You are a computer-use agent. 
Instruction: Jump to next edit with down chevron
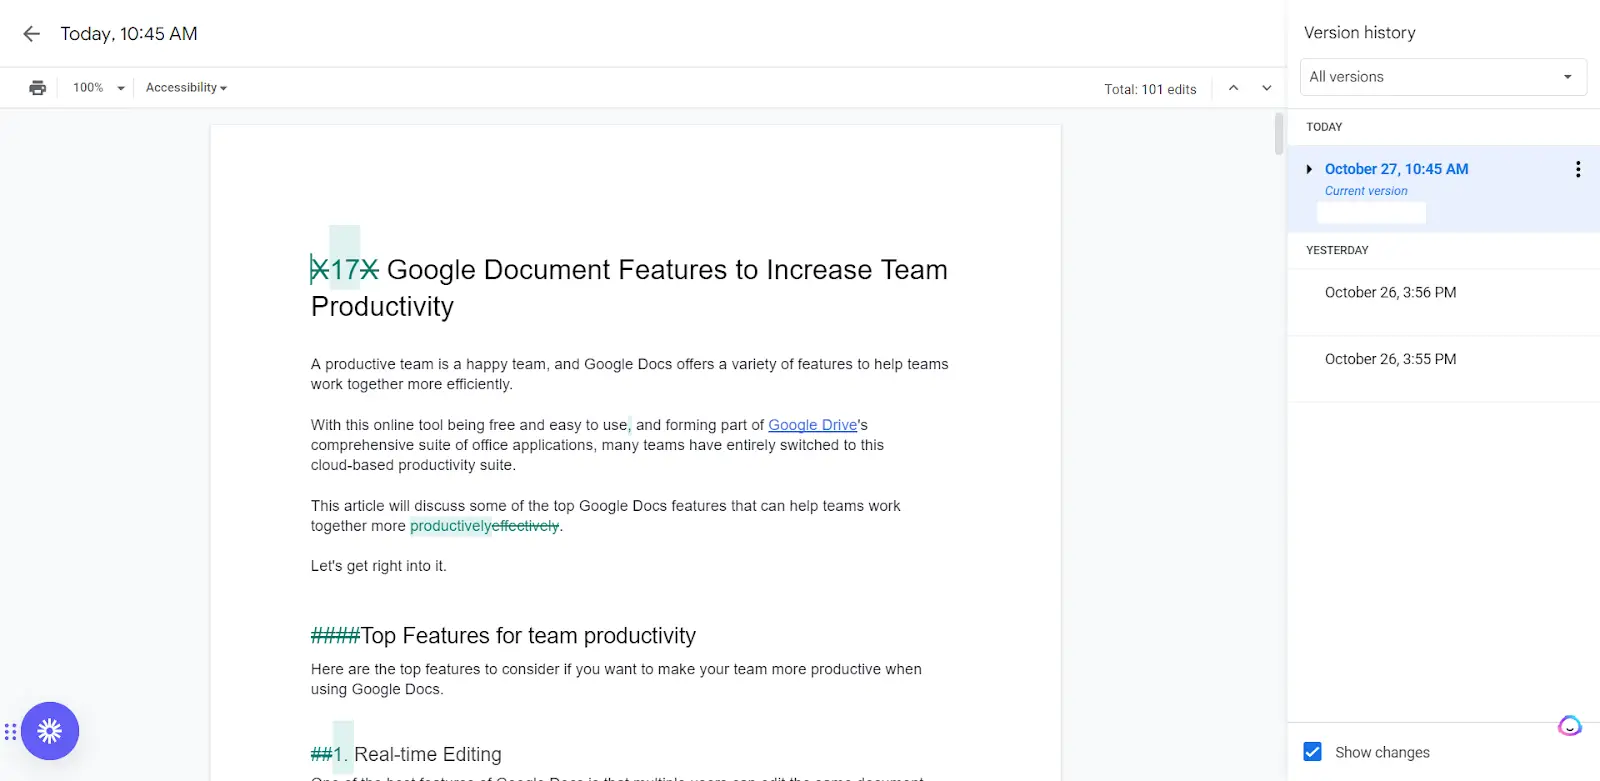coord(1266,88)
